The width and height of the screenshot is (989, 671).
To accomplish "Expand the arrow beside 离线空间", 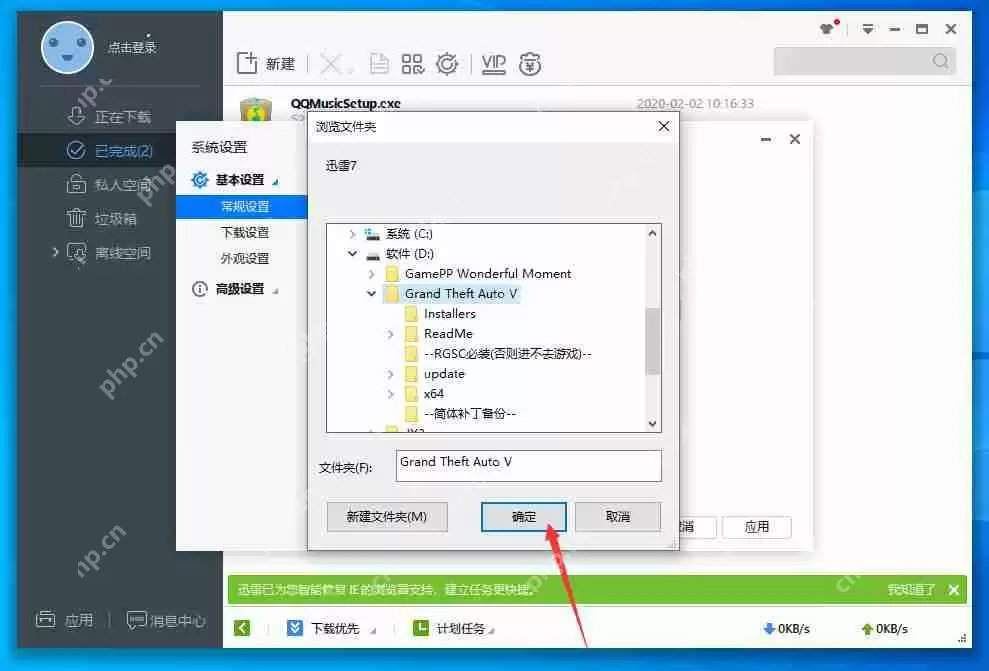I will click(56, 252).
